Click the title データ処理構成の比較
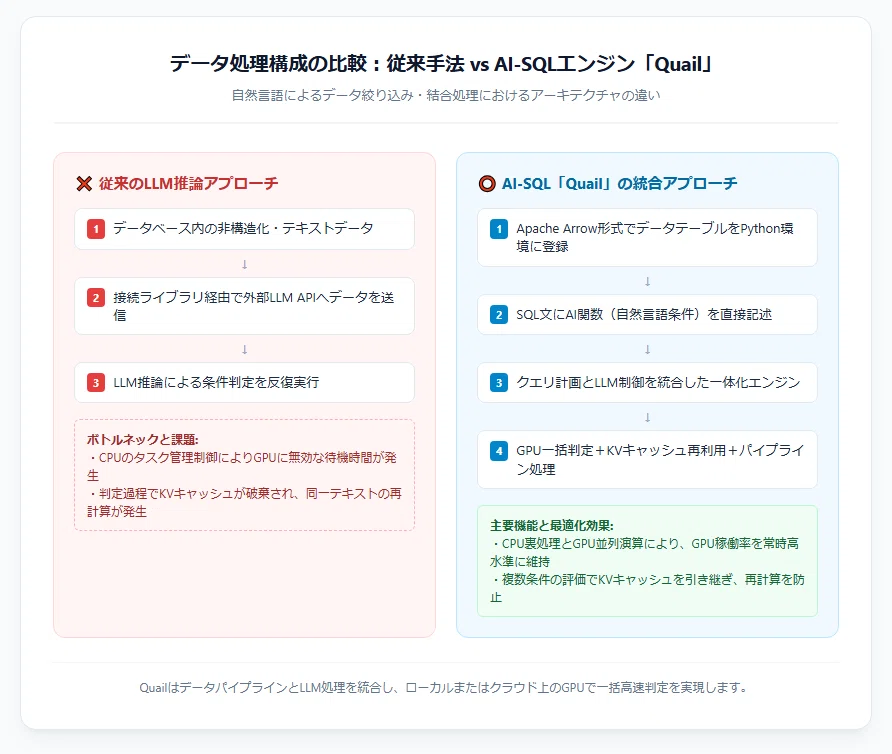This screenshot has width=892, height=754. [x=441, y=63]
